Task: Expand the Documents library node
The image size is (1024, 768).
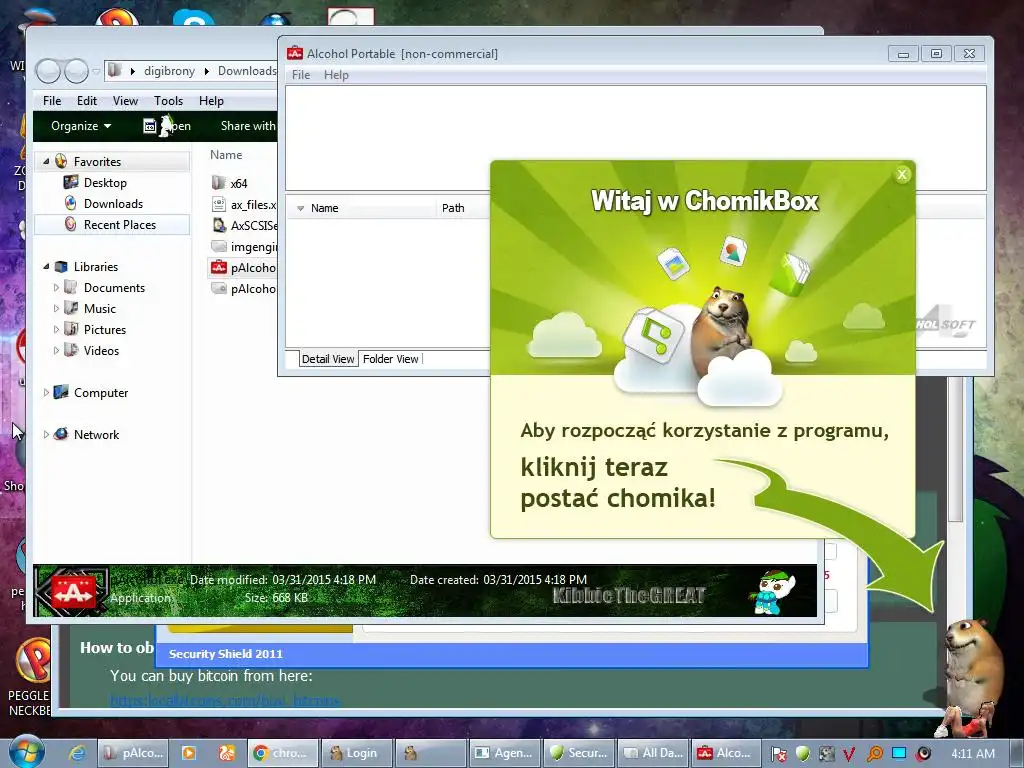Action: tap(56, 287)
